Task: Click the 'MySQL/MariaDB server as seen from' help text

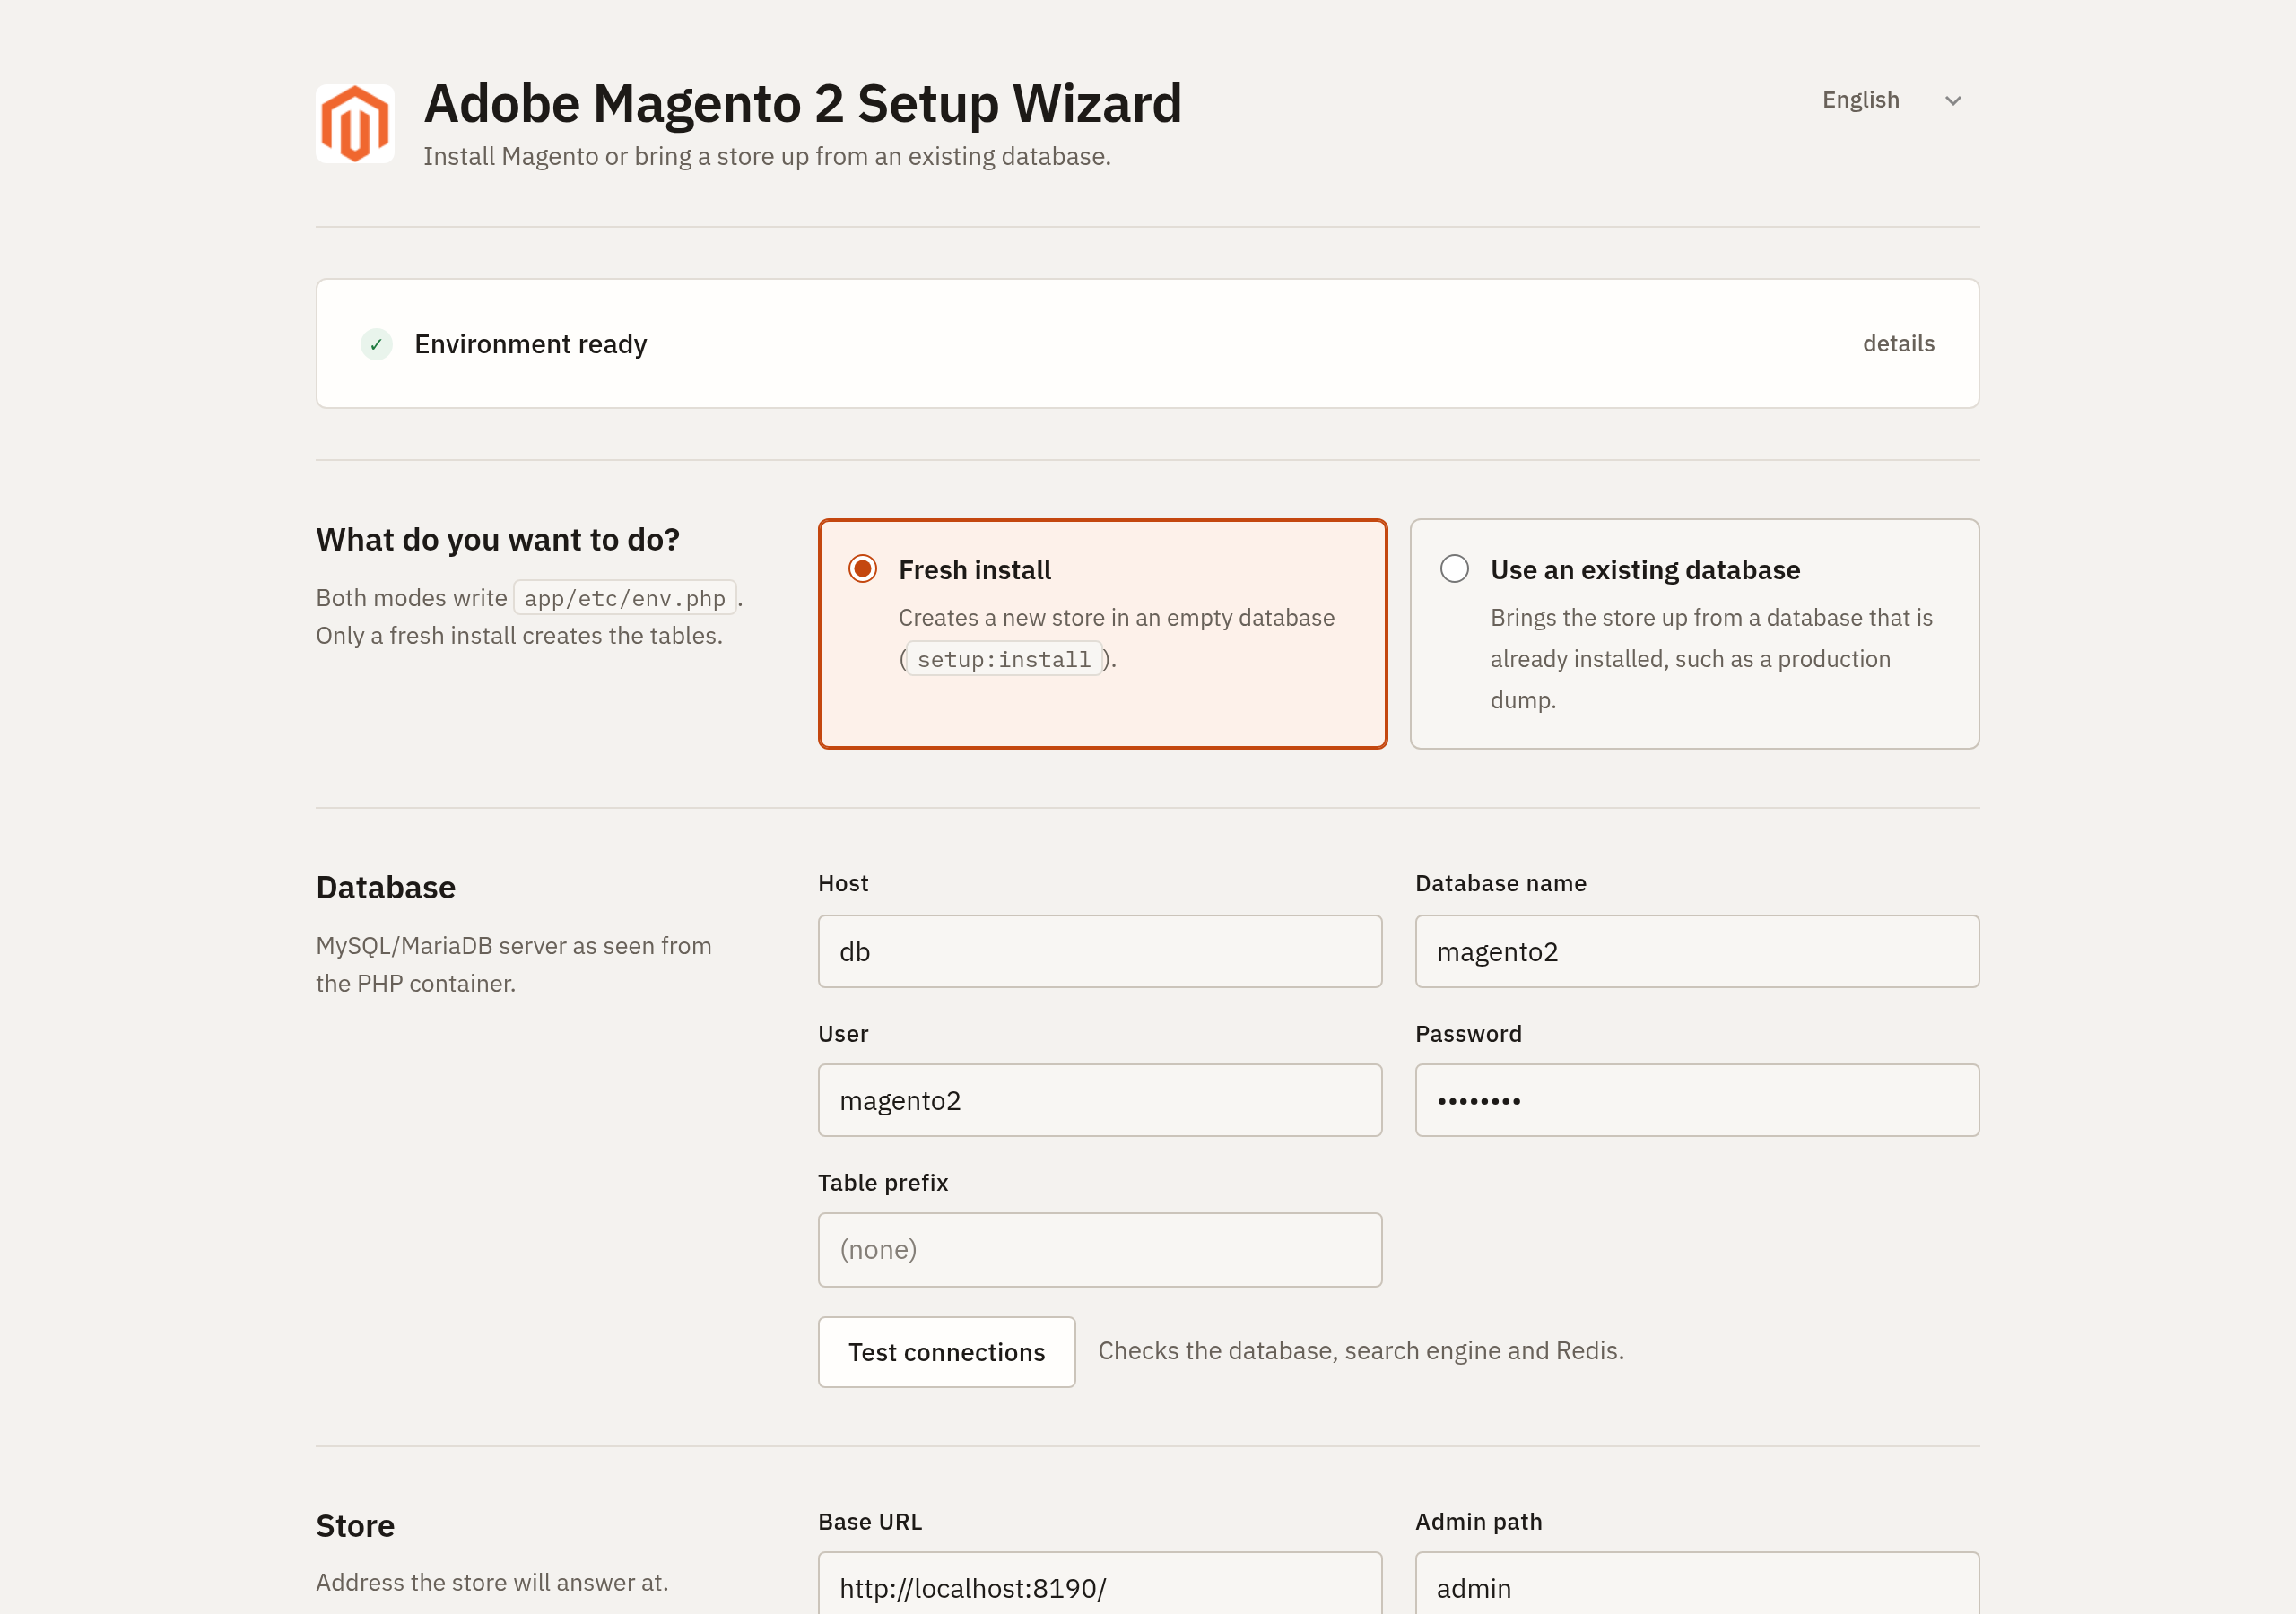Action: pyautogui.click(x=514, y=965)
